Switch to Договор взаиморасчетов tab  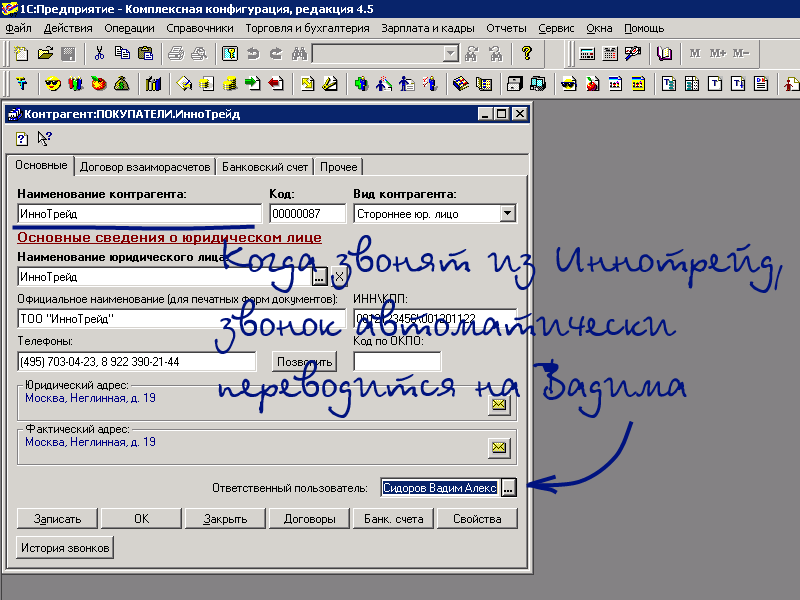coord(145,167)
